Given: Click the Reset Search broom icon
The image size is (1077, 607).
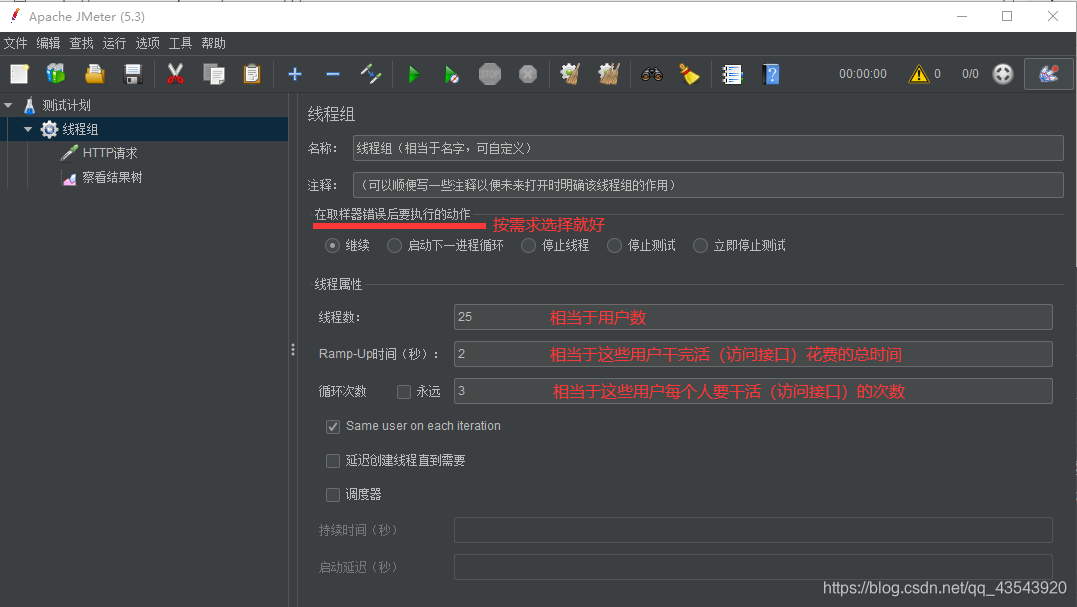Looking at the screenshot, I should [x=689, y=74].
